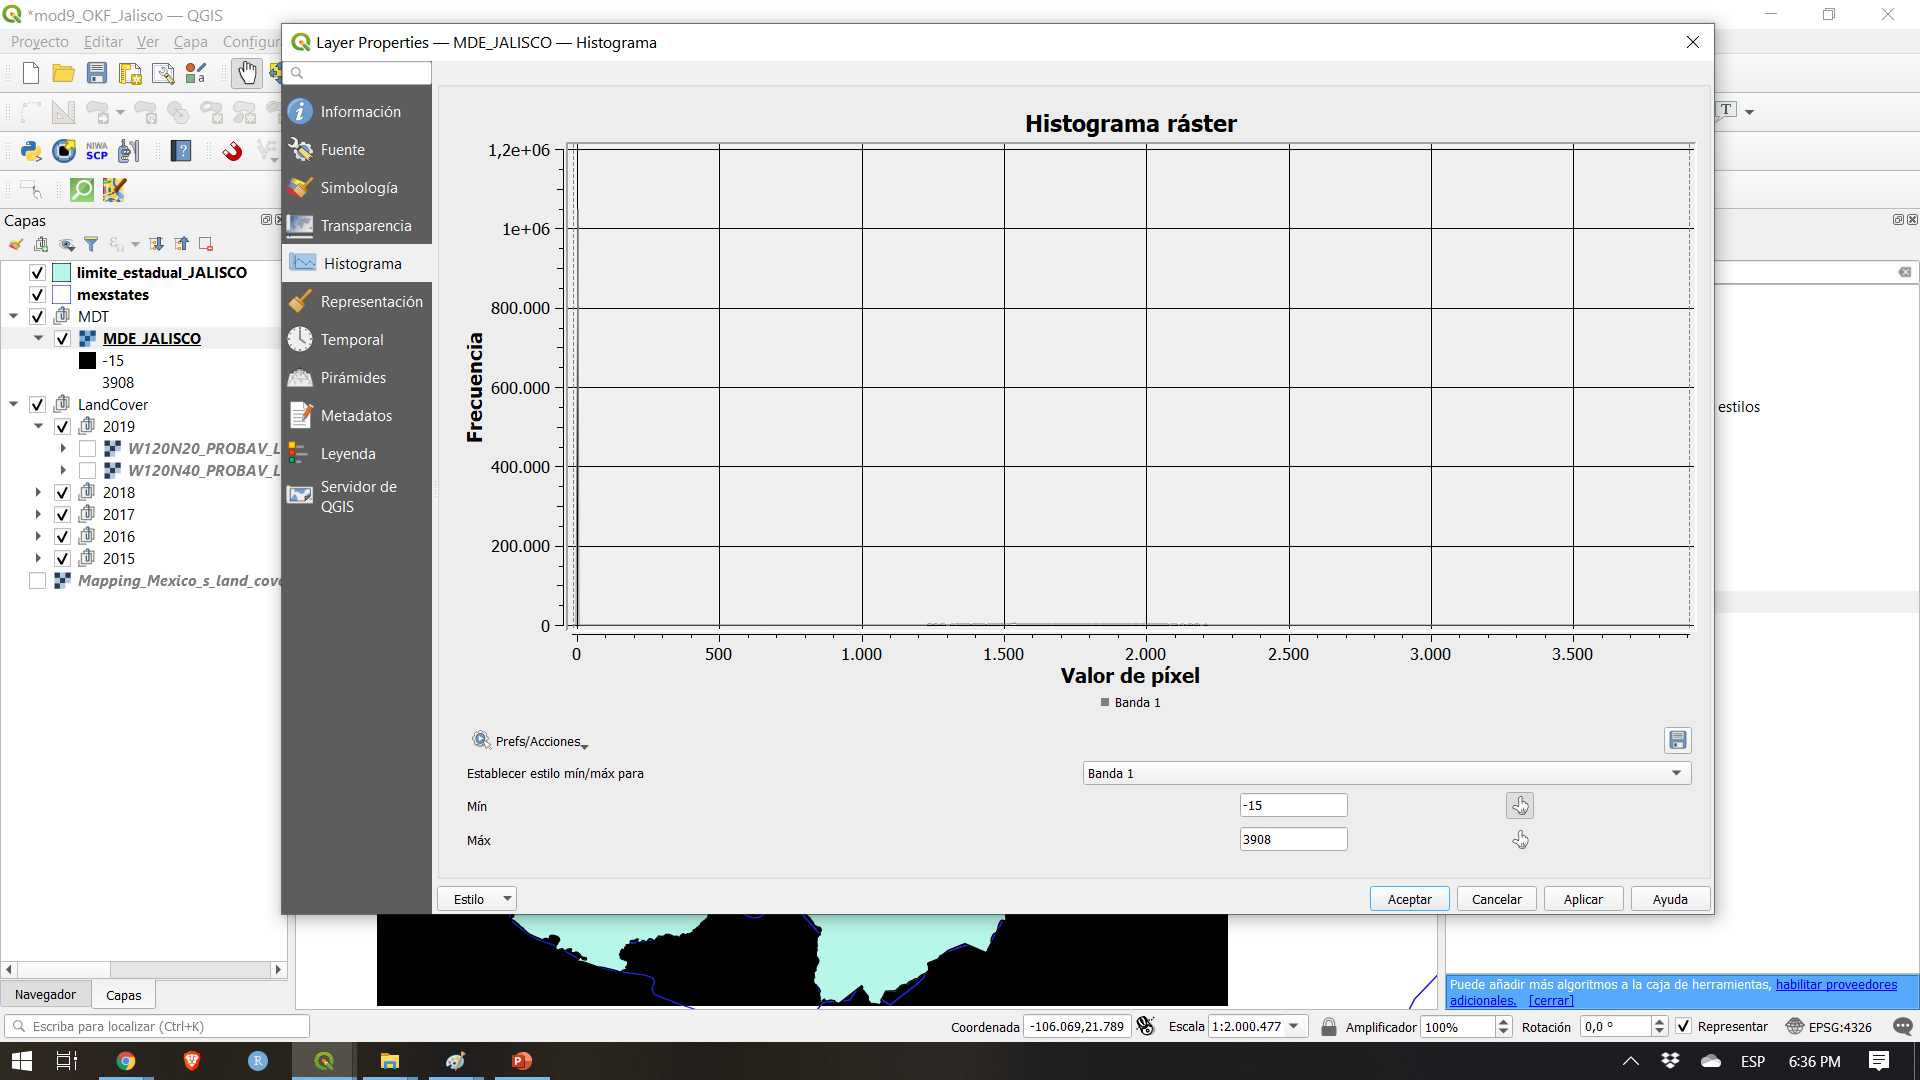This screenshot has height=1080, width=1920.
Task: Collapse the 2019 group
Action: coord(38,427)
